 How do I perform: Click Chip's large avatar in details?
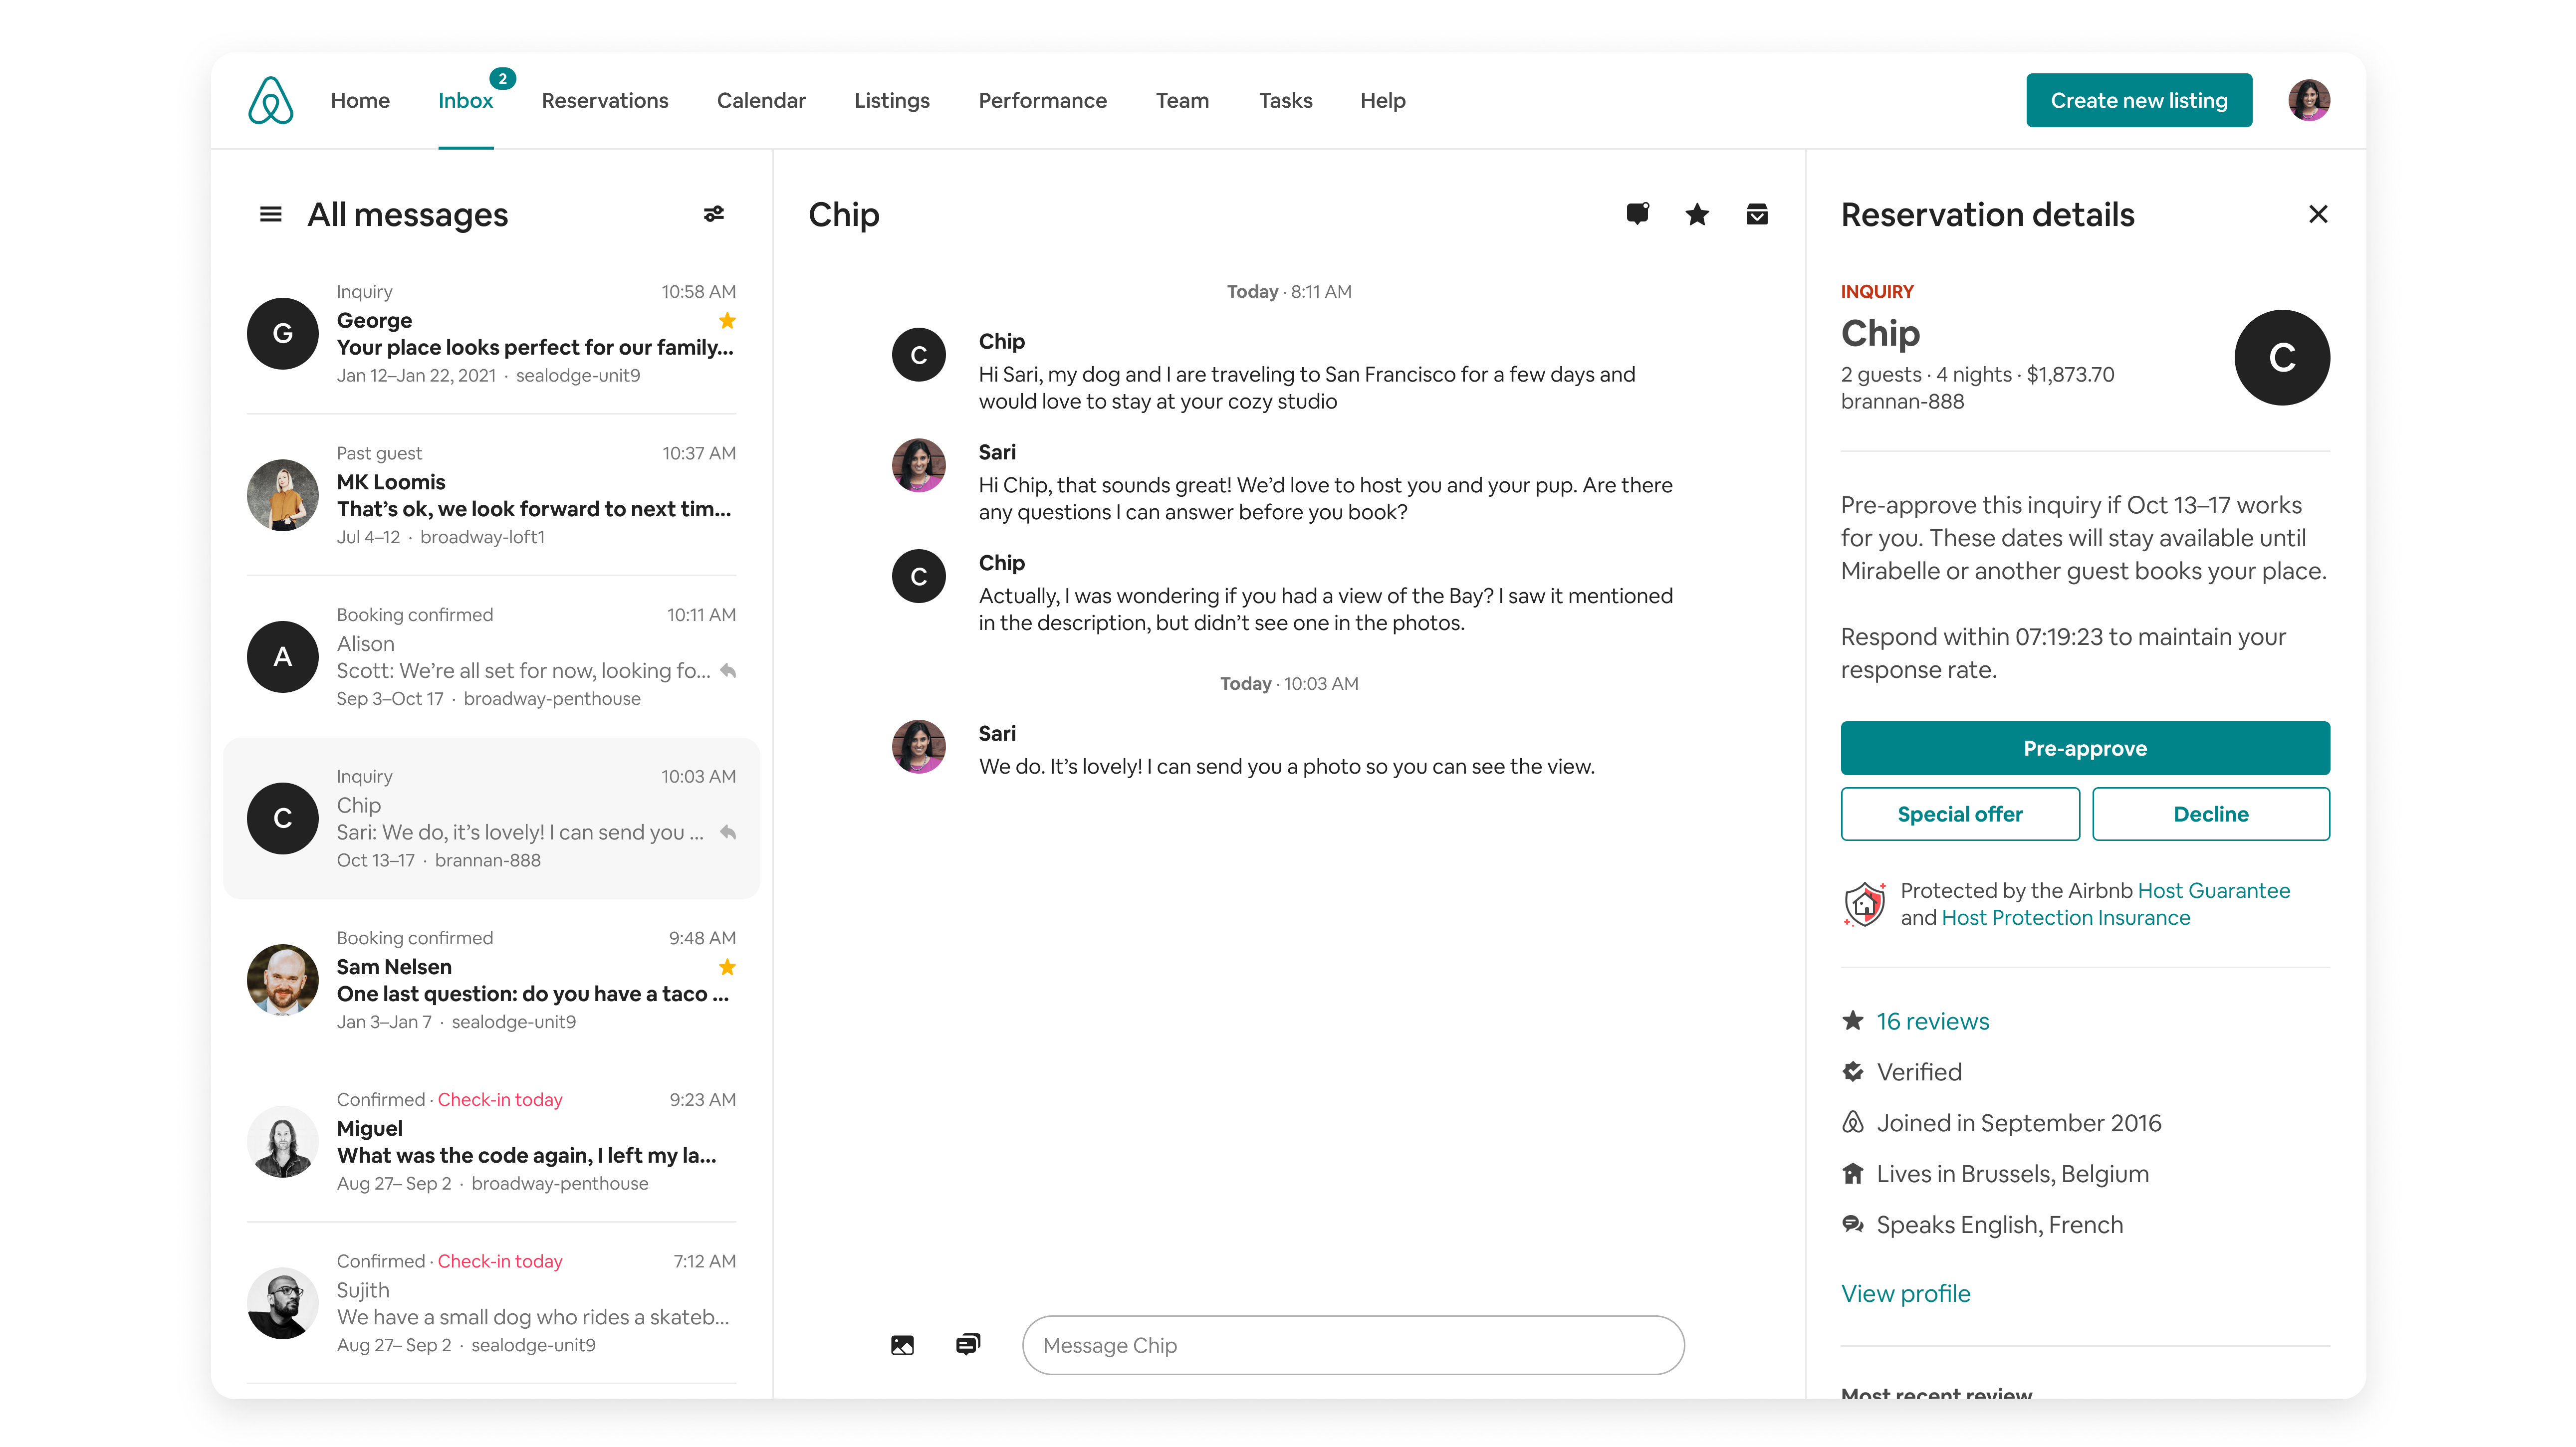click(2282, 358)
